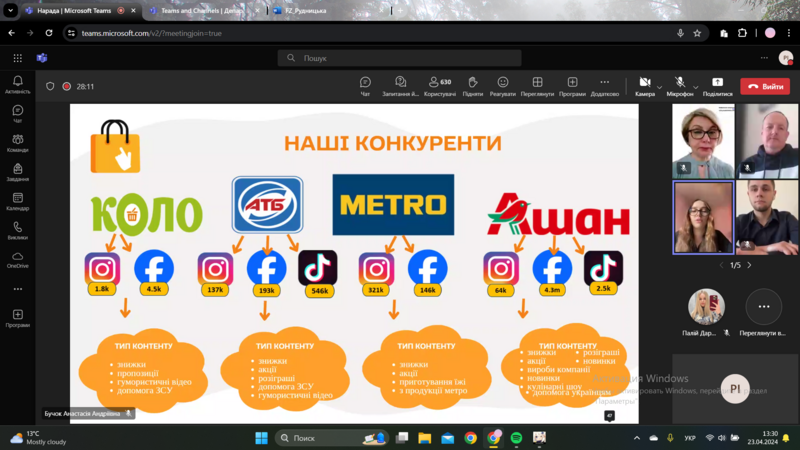Open Chat in the left Teams sidebar

pos(18,114)
